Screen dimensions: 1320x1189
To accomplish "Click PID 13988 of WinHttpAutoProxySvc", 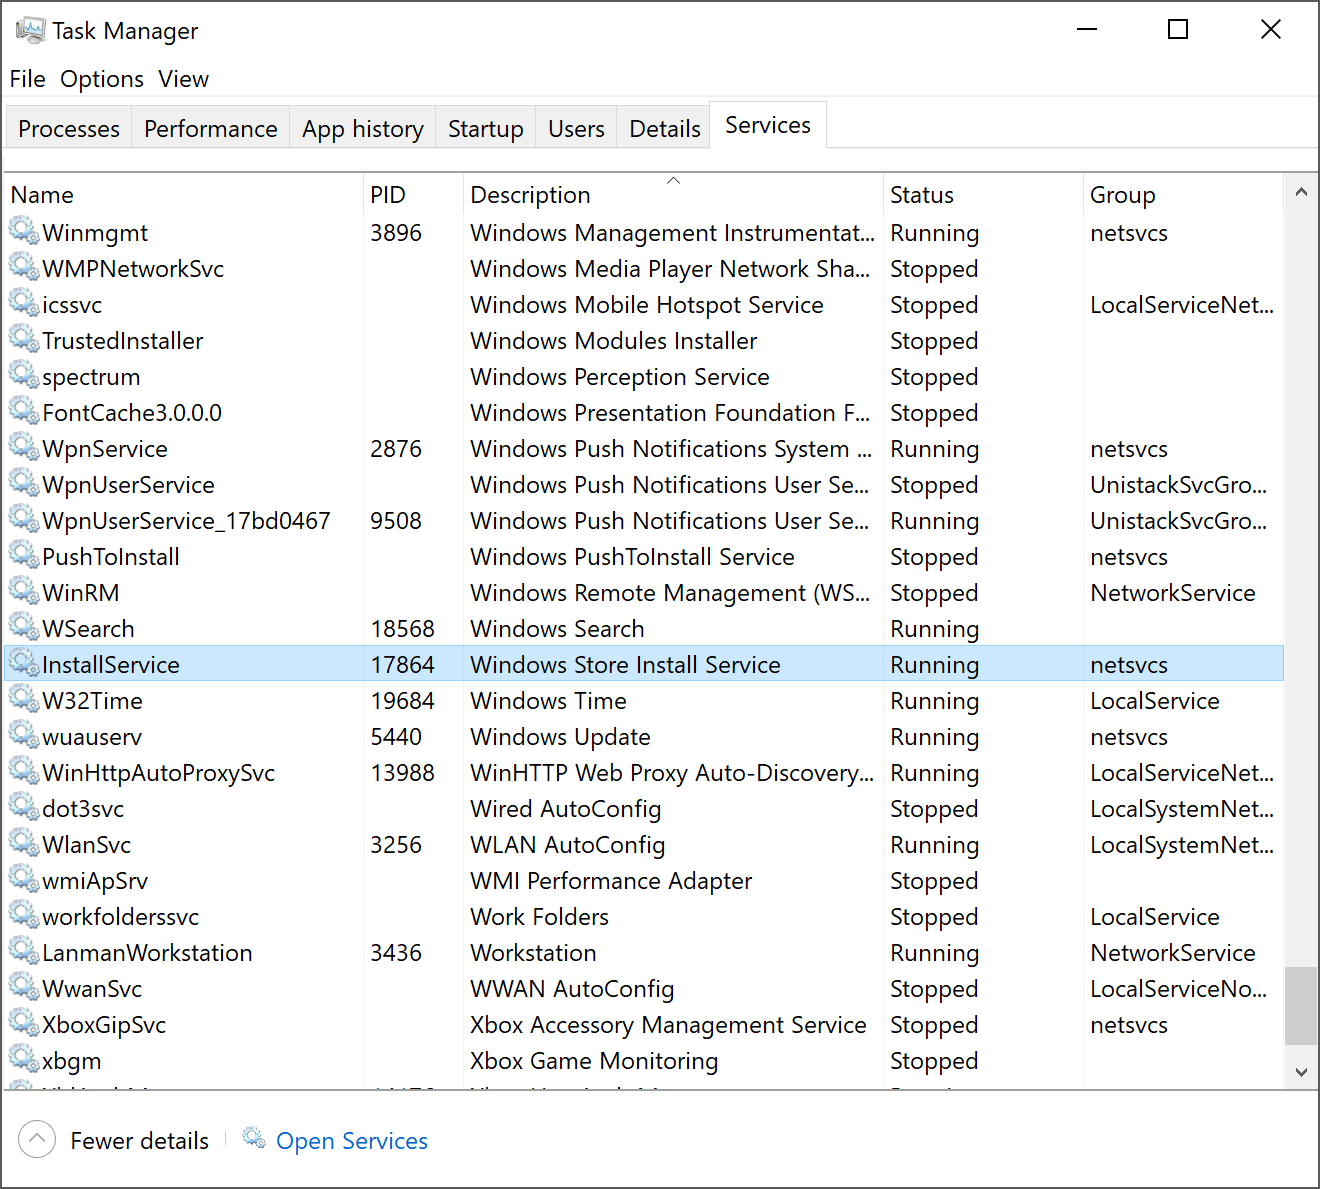I will (x=402, y=773).
